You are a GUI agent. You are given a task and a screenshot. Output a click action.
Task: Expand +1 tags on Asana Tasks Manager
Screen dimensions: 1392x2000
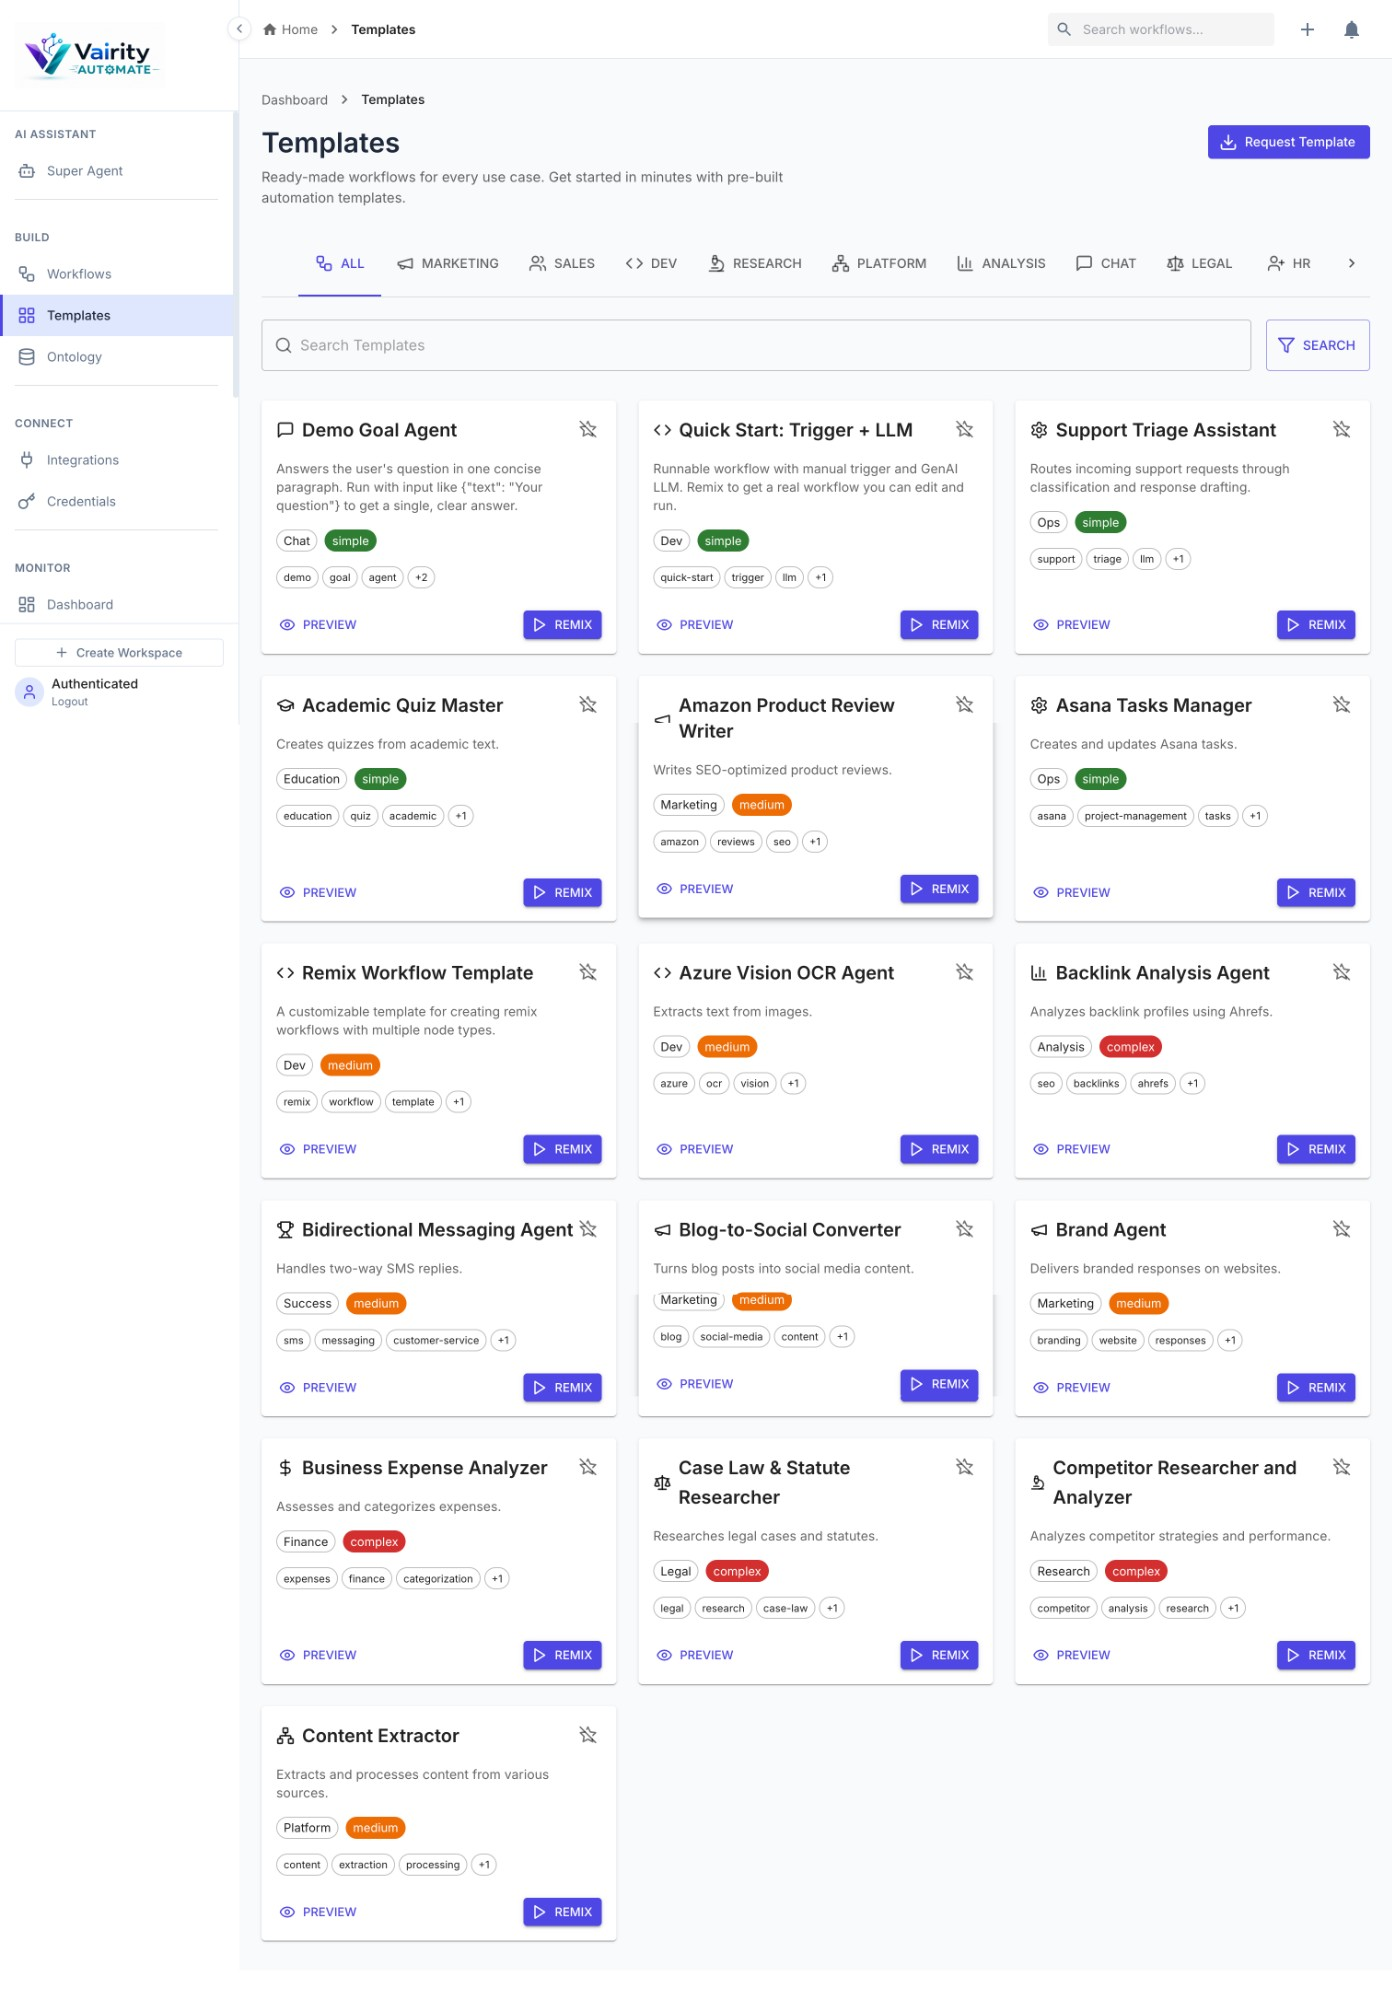point(1255,817)
